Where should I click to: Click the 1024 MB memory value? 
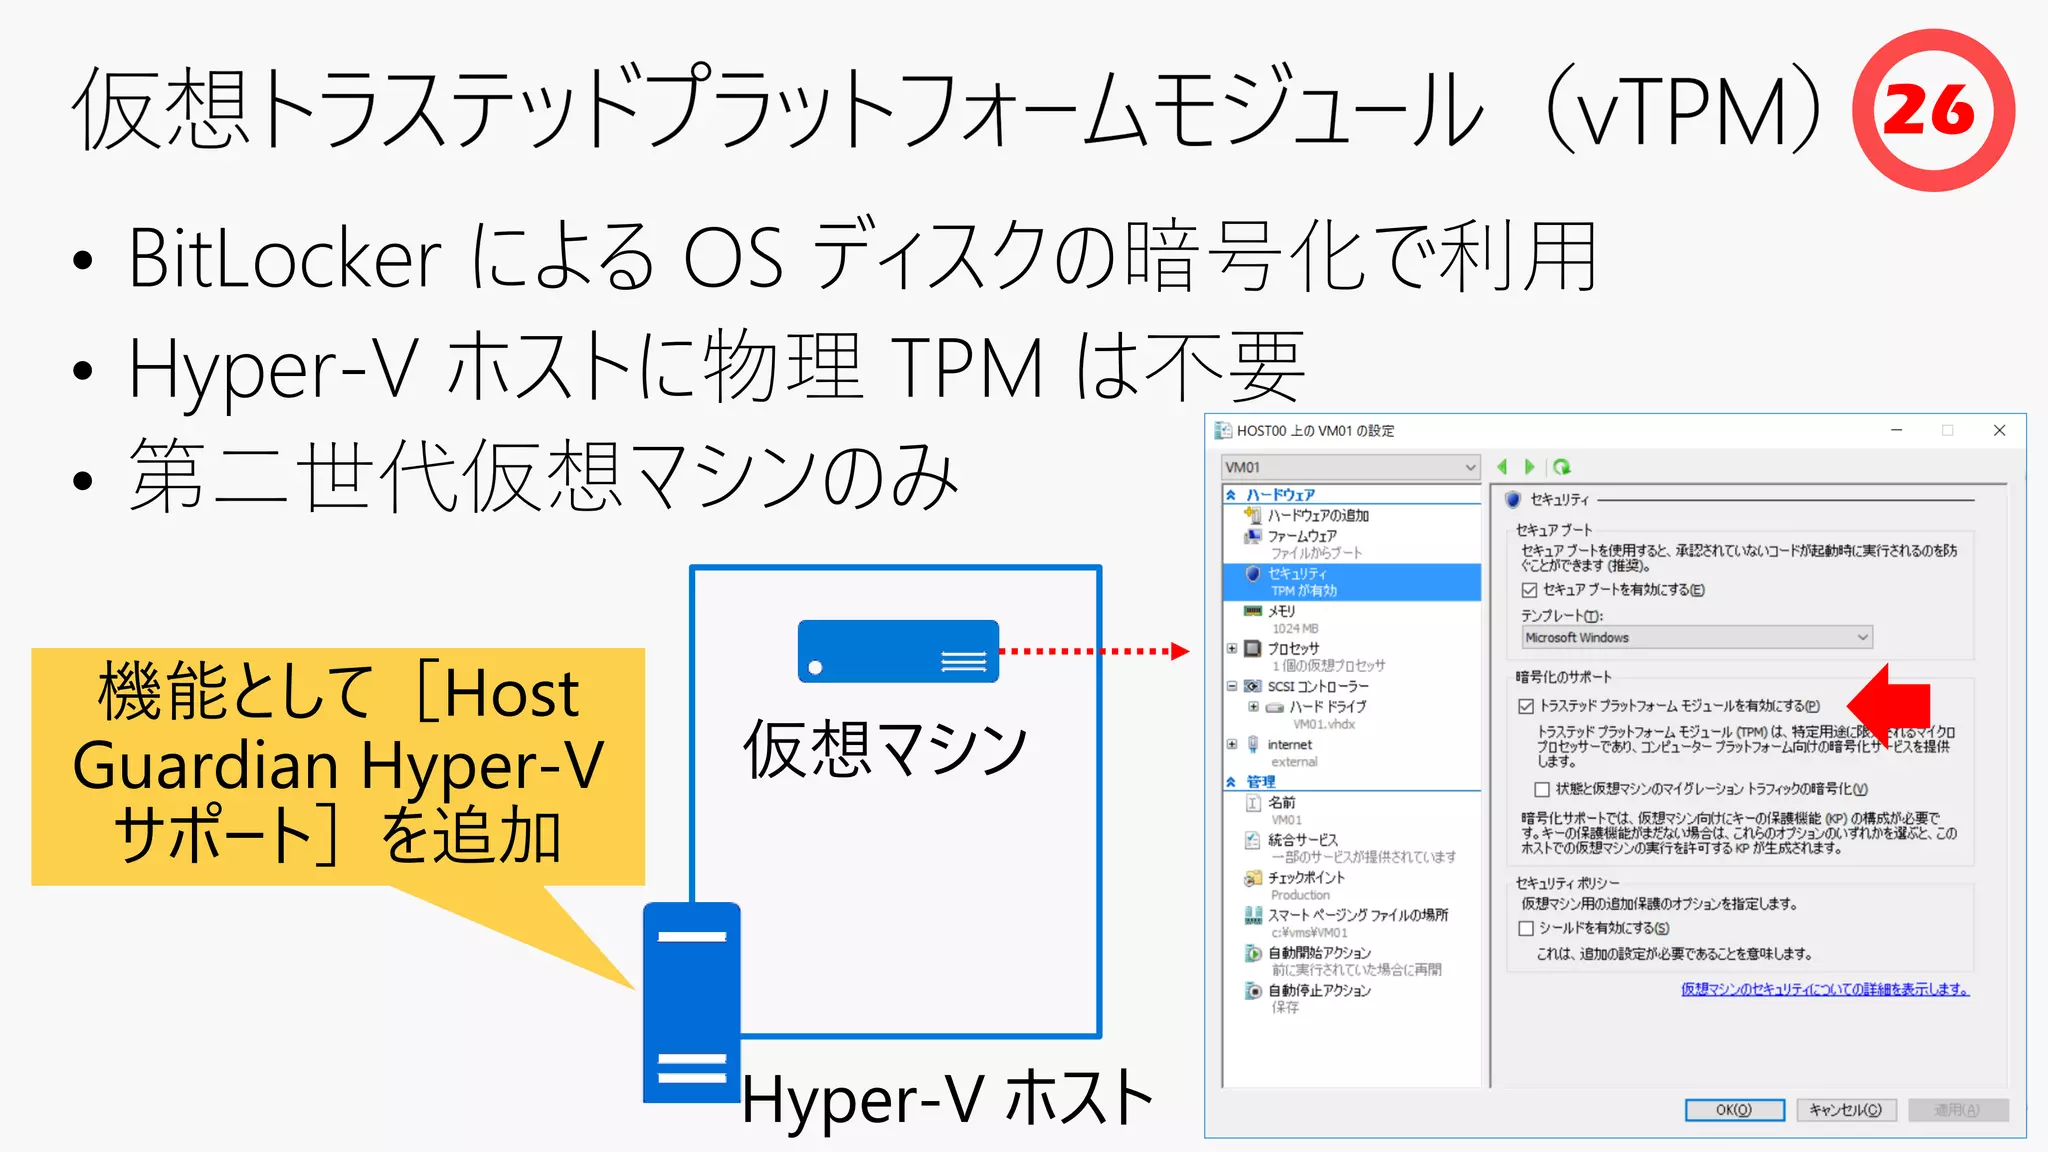(x=1295, y=629)
